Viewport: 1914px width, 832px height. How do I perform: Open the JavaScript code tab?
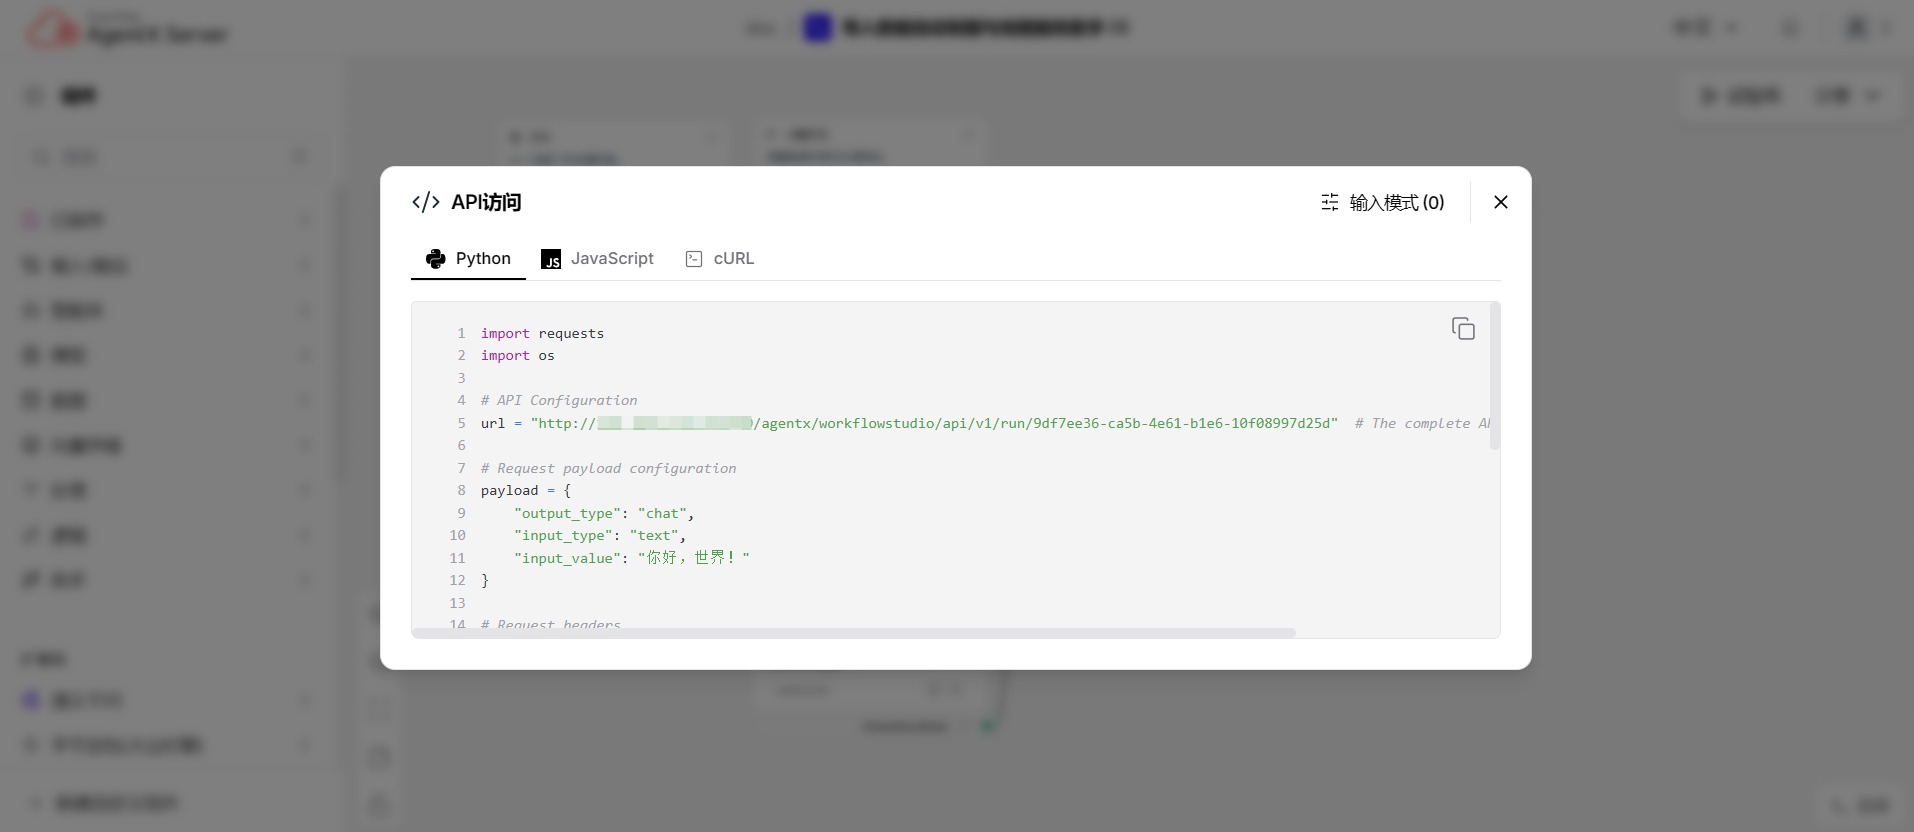pyautogui.click(x=597, y=259)
